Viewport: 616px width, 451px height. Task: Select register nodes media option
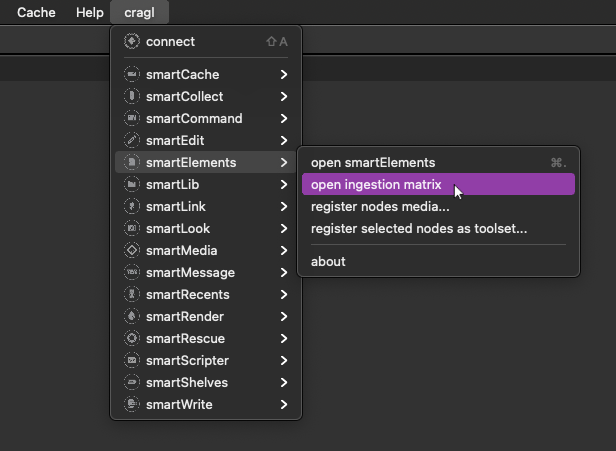(x=380, y=207)
